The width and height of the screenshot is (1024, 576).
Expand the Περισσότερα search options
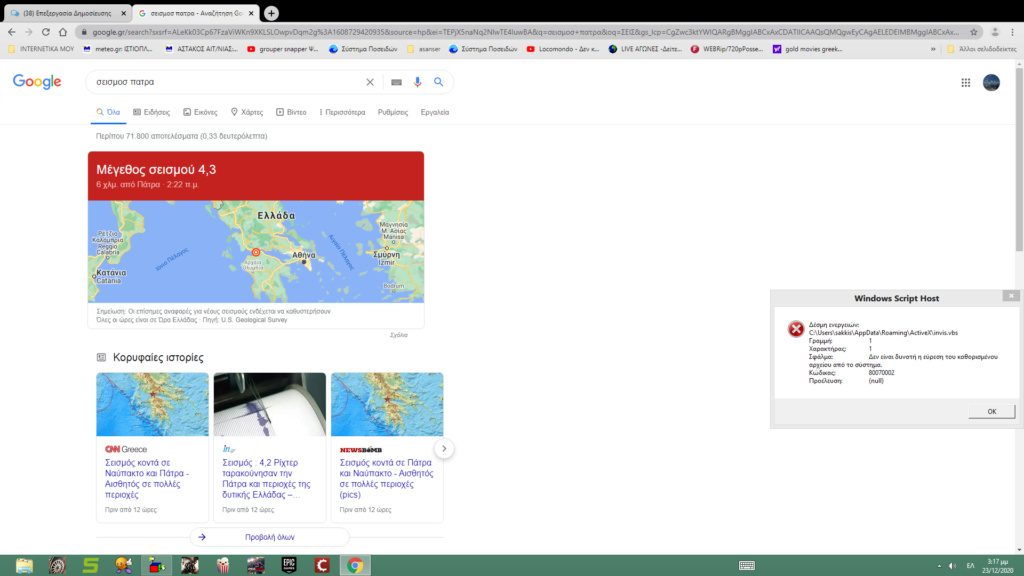coord(342,112)
